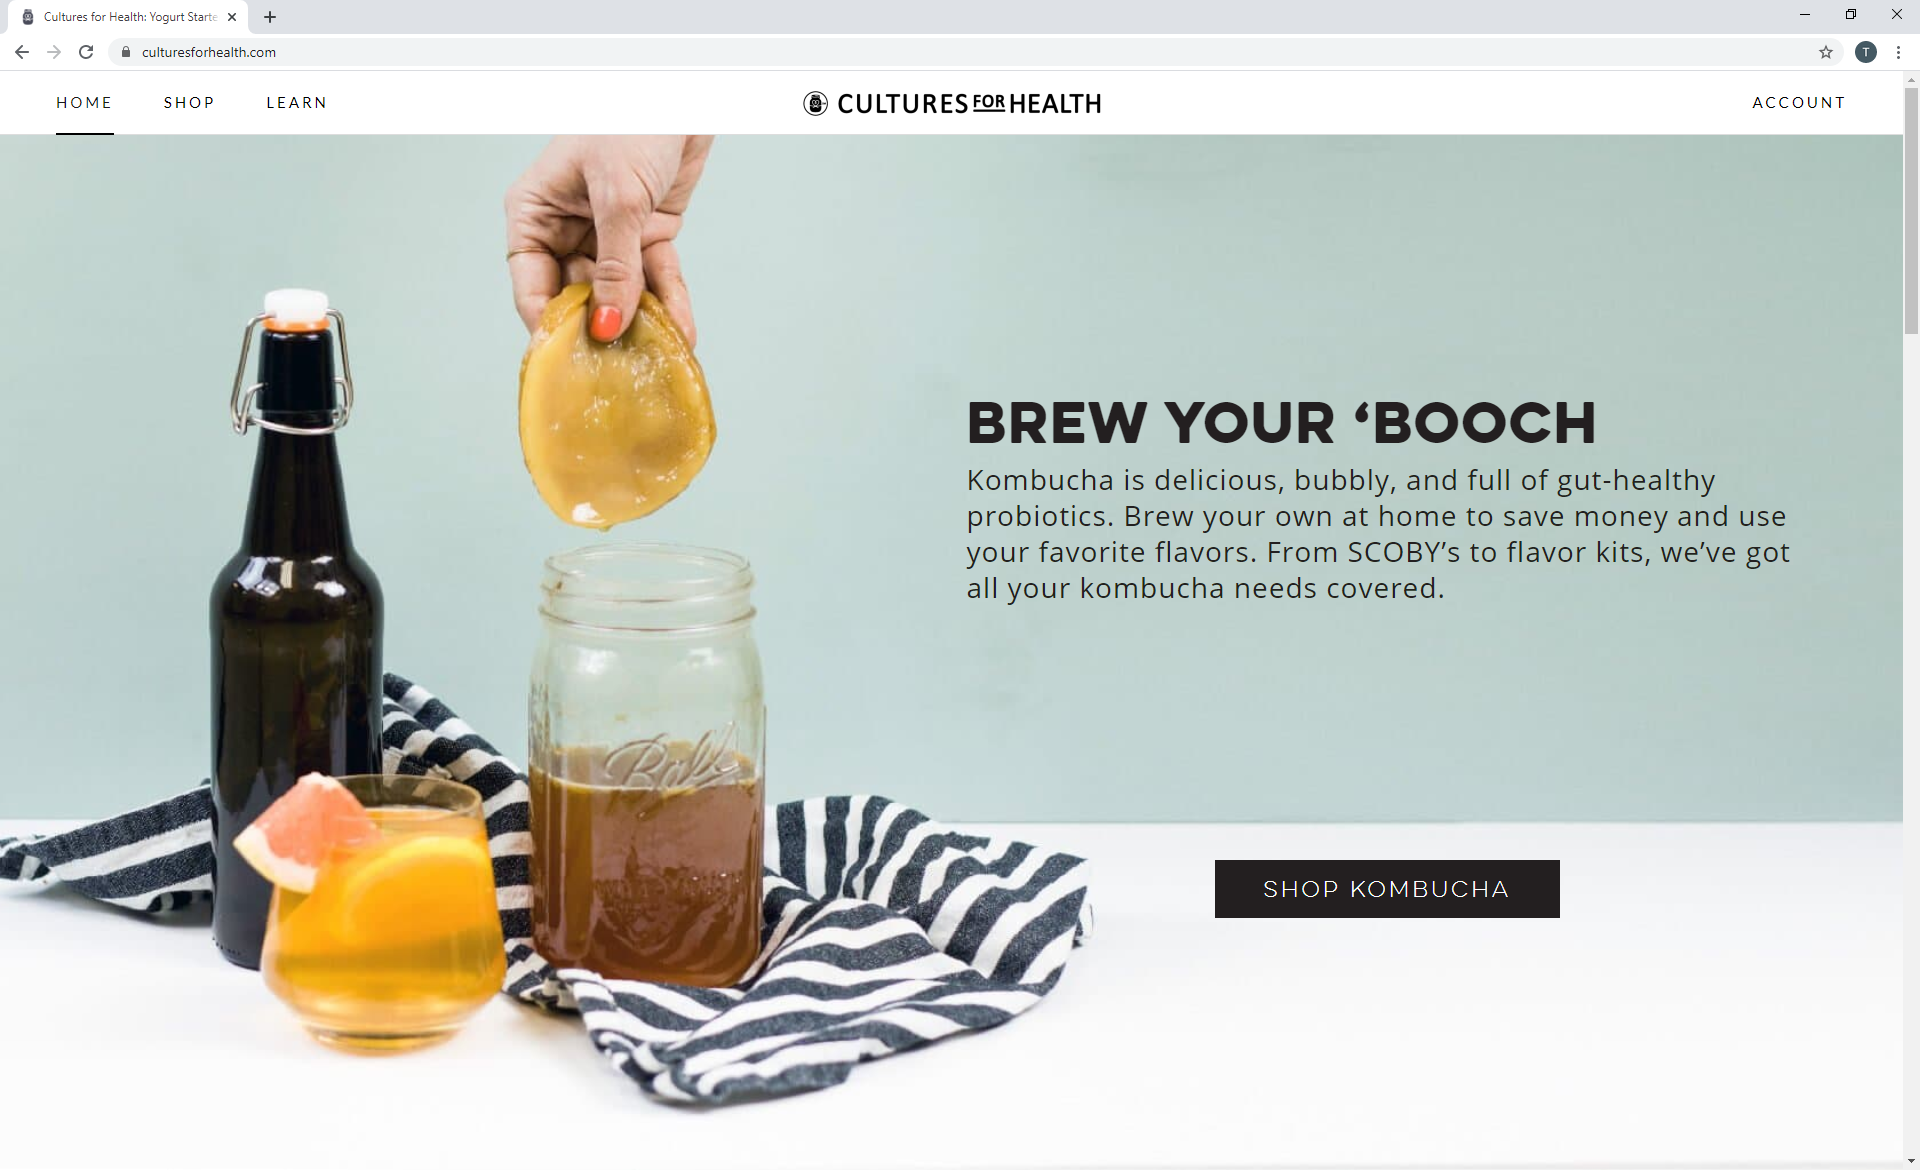Click the vertical scrollbar thumb
This screenshot has height=1170, width=1920.
coord(1911,210)
